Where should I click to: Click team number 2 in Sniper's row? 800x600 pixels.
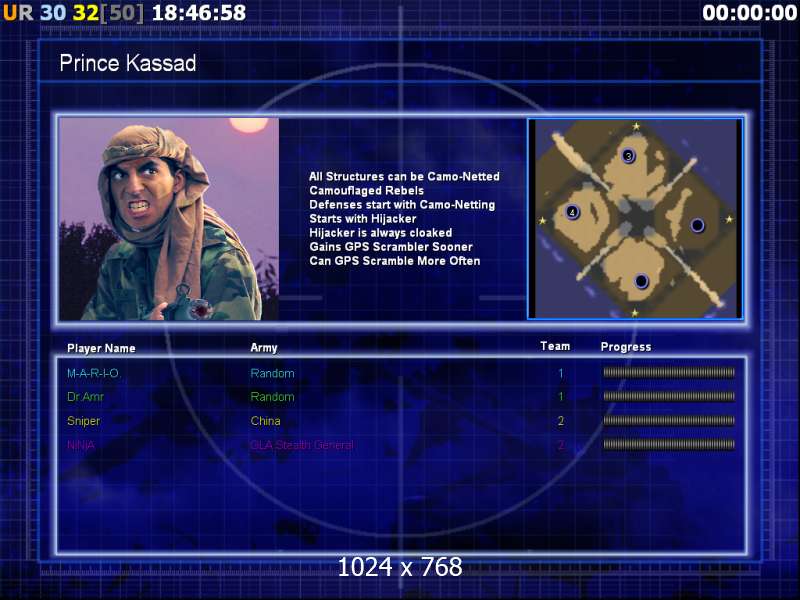coord(561,421)
